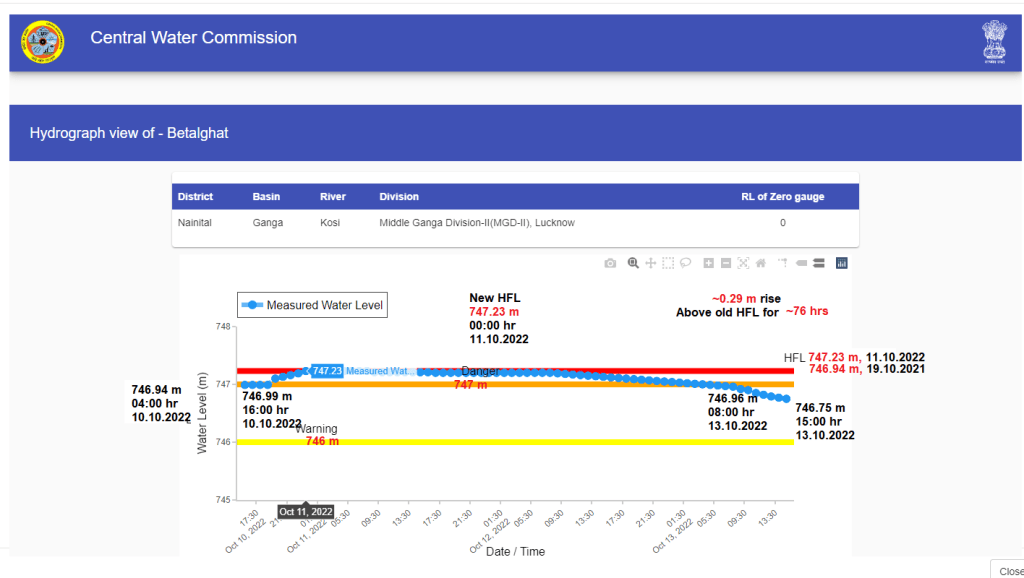The width and height of the screenshot is (1024, 578).
Task: Toggle Measured Water Level legend entry
Action: [312, 305]
